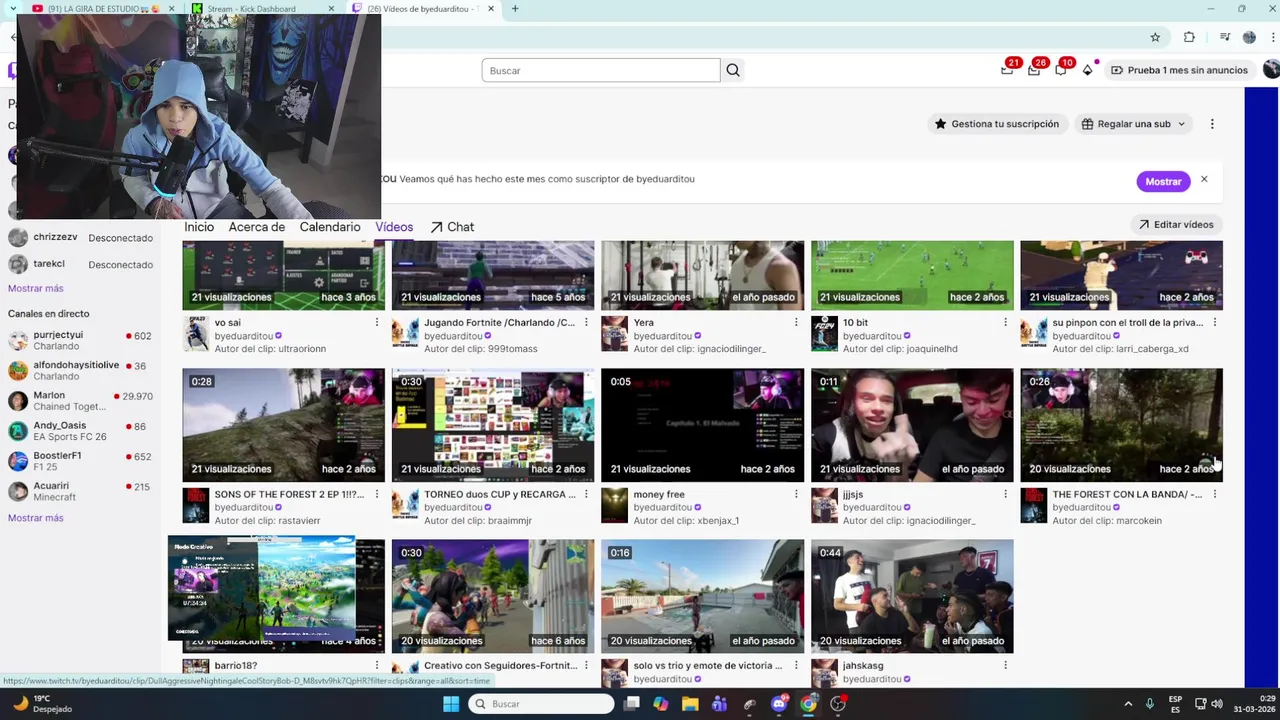
Task: Focus Windows taskbar Buscar search box
Action: (x=541, y=704)
